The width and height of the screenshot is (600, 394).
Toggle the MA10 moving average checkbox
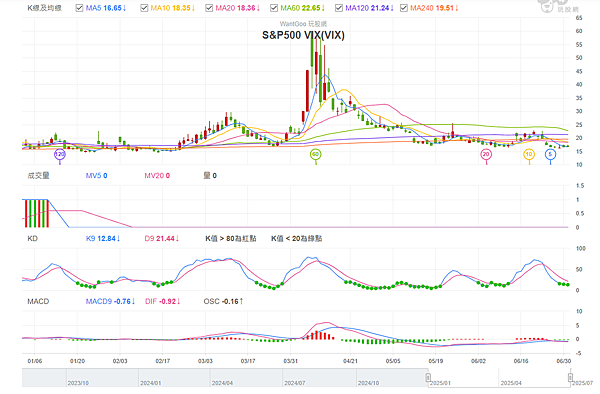click(x=144, y=8)
